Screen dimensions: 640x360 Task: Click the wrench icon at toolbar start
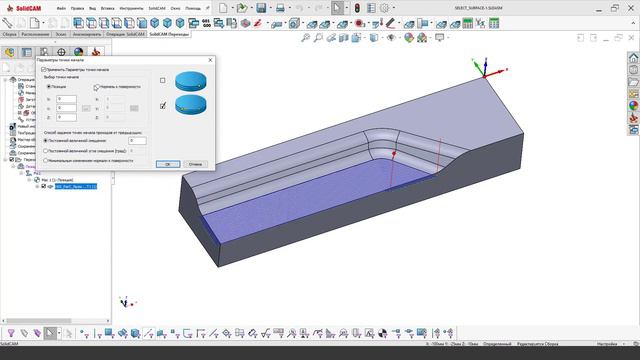coord(7,23)
